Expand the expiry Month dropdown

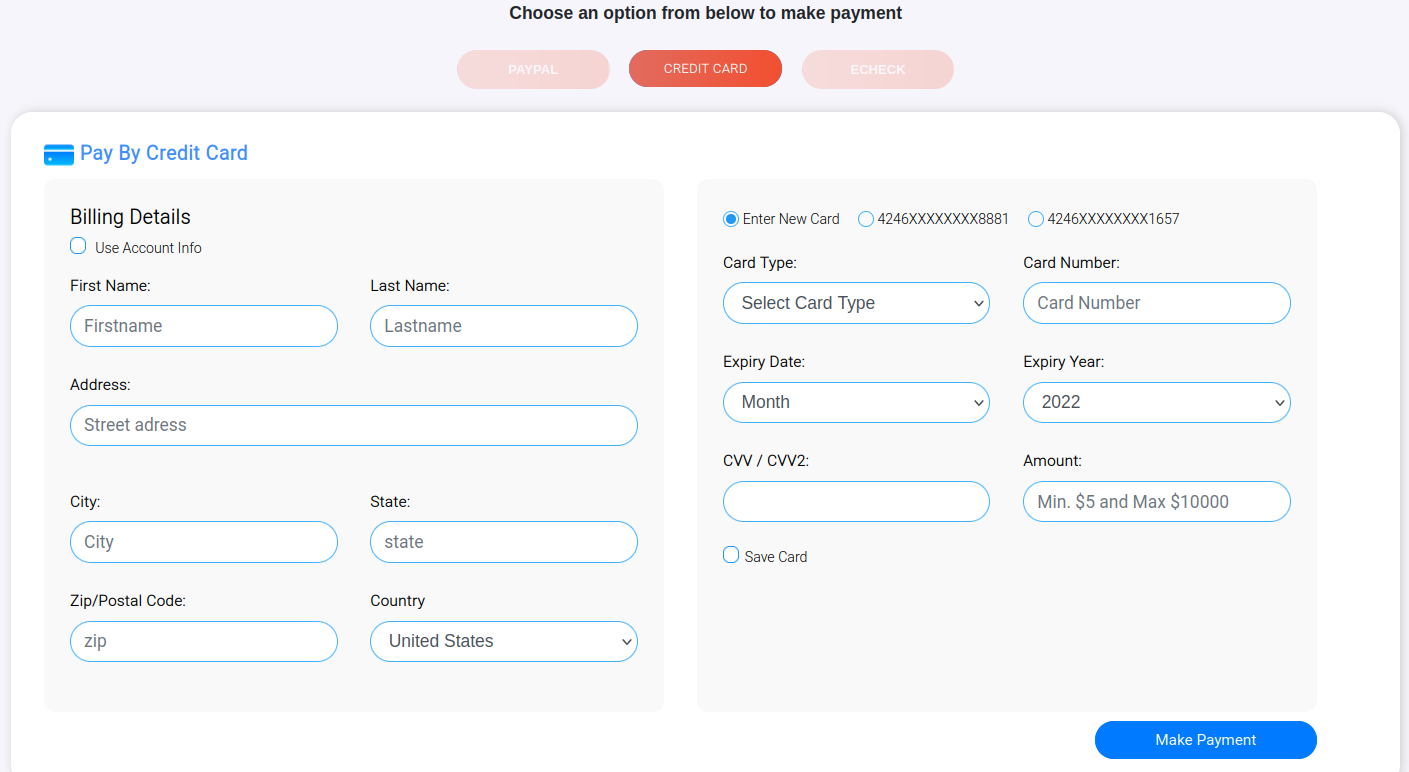click(x=856, y=402)
